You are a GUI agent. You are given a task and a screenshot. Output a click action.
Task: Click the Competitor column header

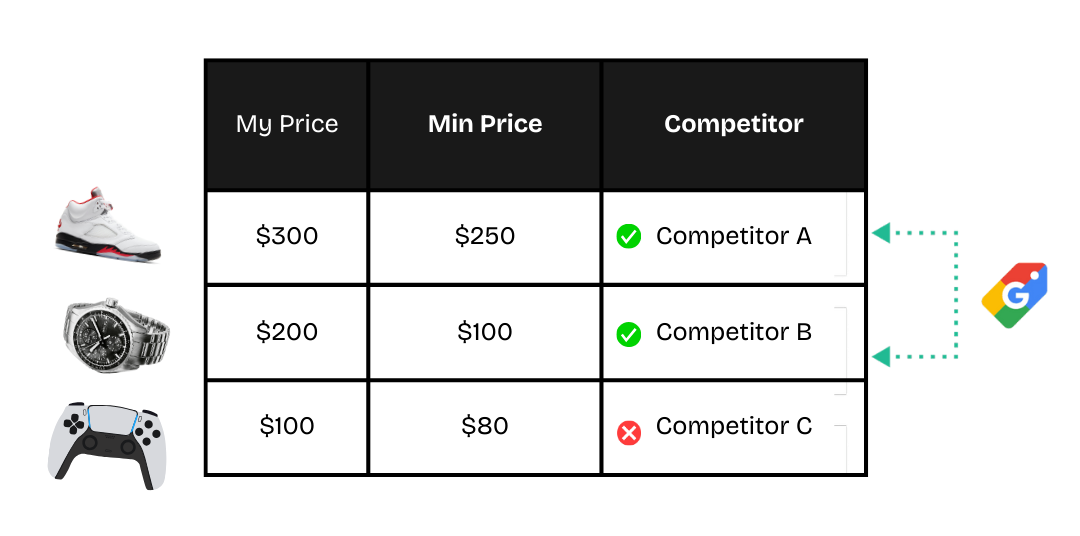(733, 125)
